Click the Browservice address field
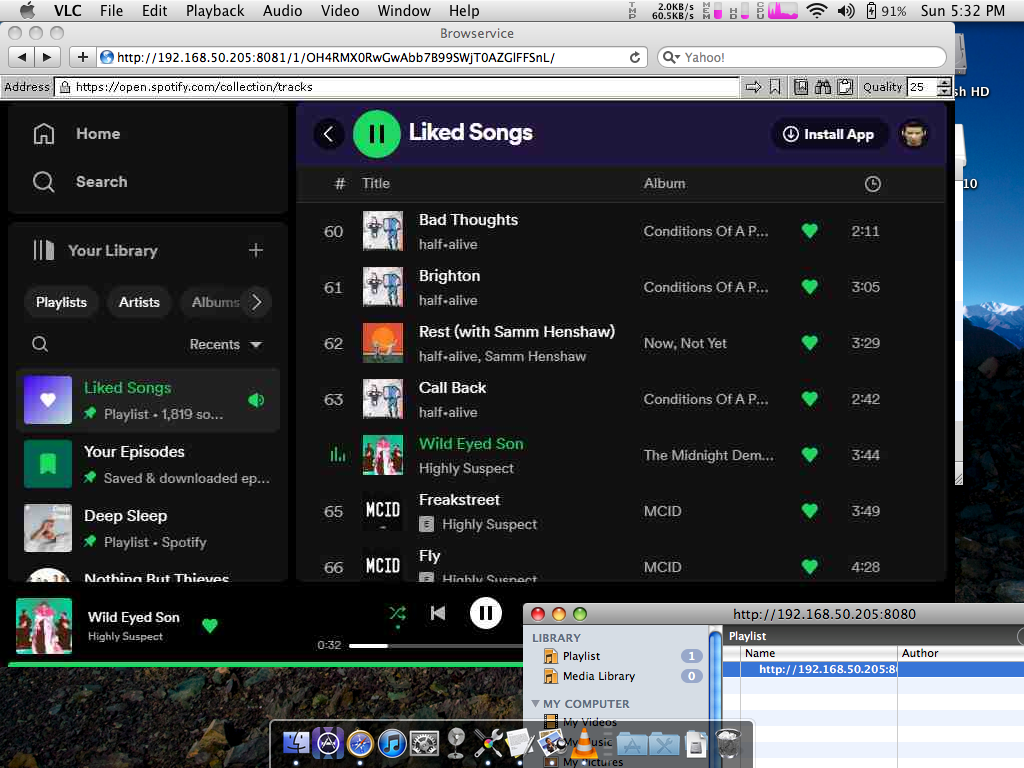1024x768 pixels. tap(398, 87)
